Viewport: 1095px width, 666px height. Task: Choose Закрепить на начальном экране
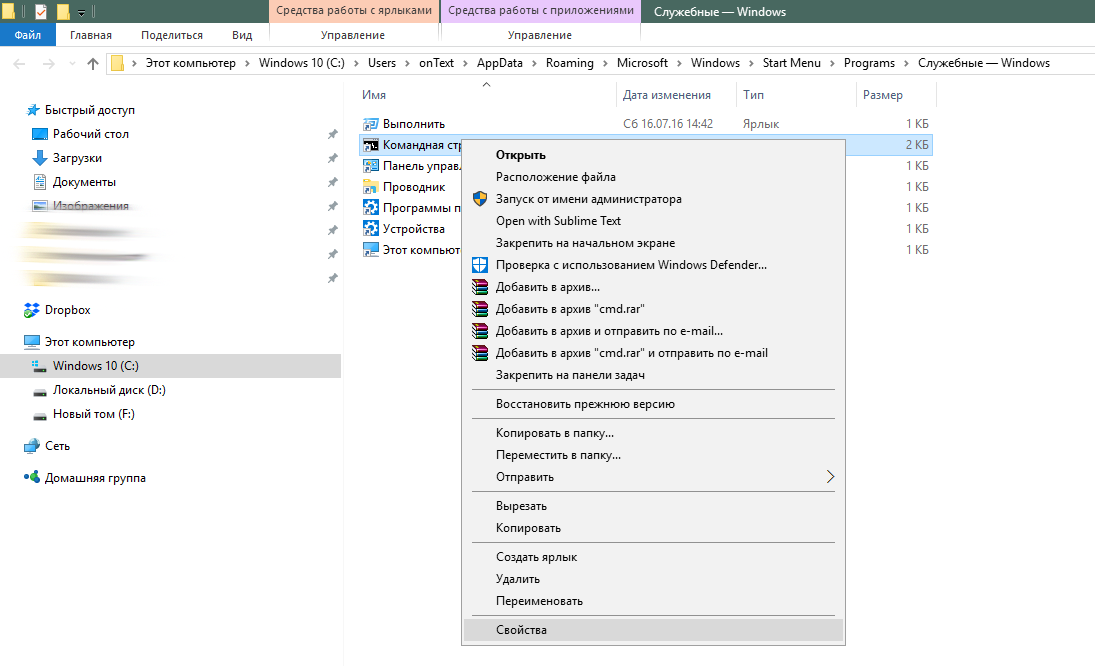coord(653,243)
